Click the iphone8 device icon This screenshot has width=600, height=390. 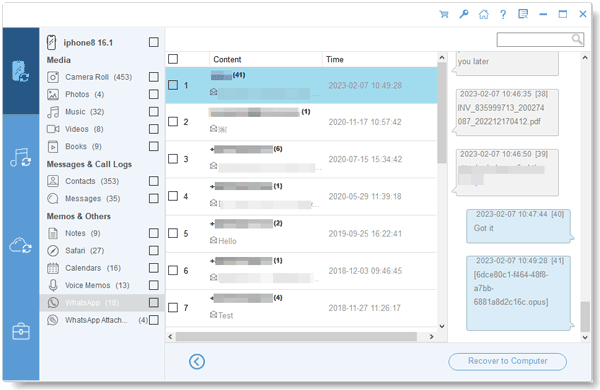pyautogui.click(x=51, y=42)
